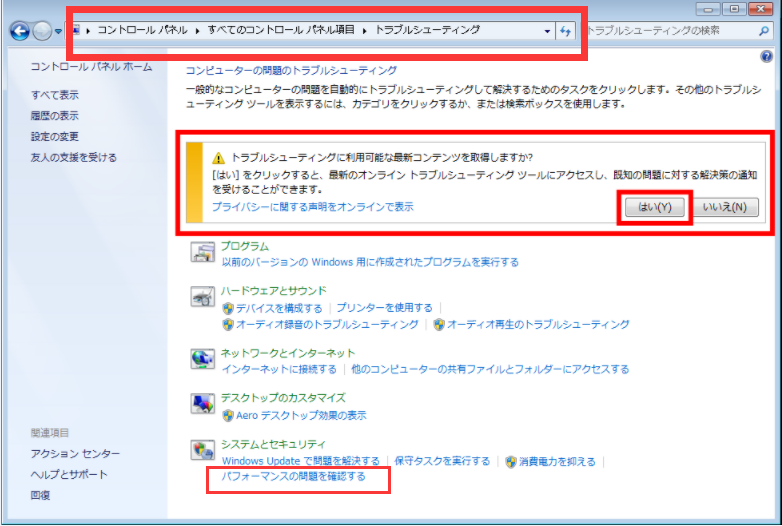Open デスクトップのカスタマイズ heading
Image resolution: width=782 pixels, height=526 pixels.
coord(283,398)
